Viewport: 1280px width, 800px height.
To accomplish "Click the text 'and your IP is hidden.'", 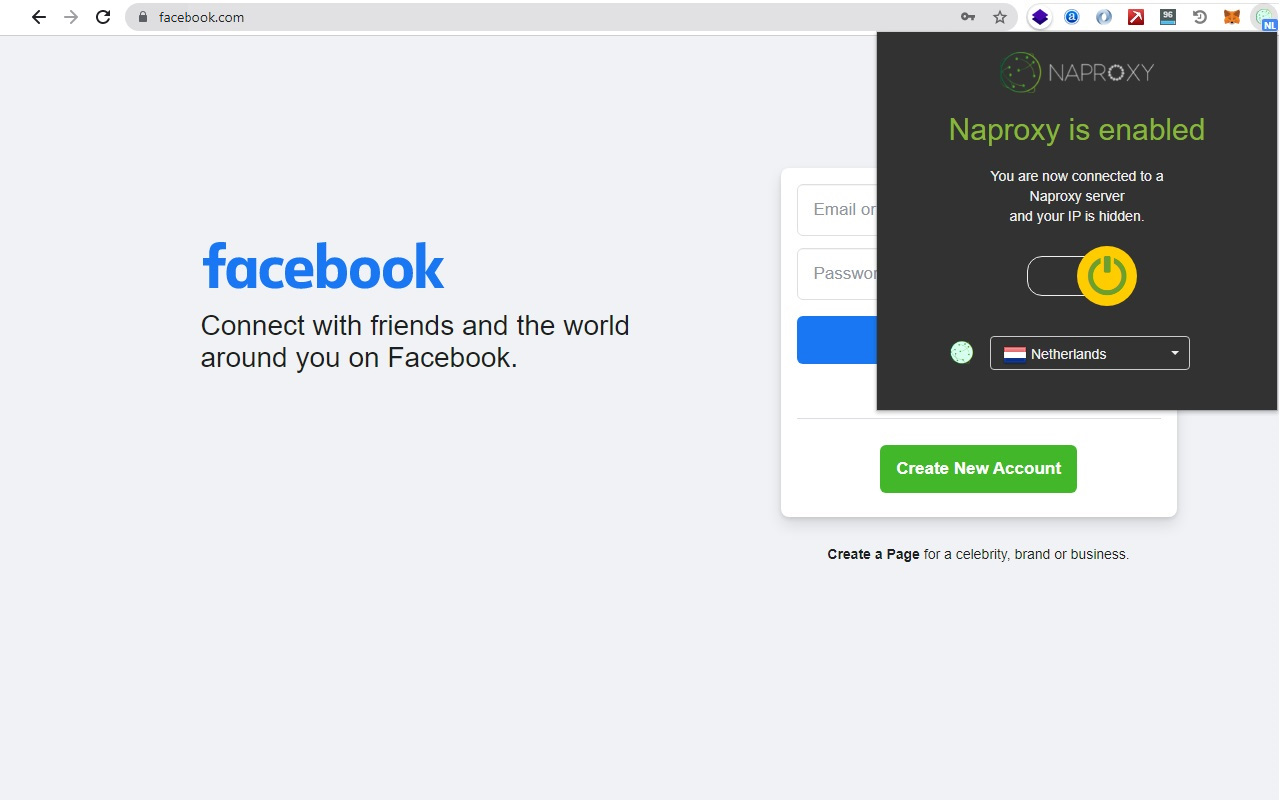I will [1077, 216].
